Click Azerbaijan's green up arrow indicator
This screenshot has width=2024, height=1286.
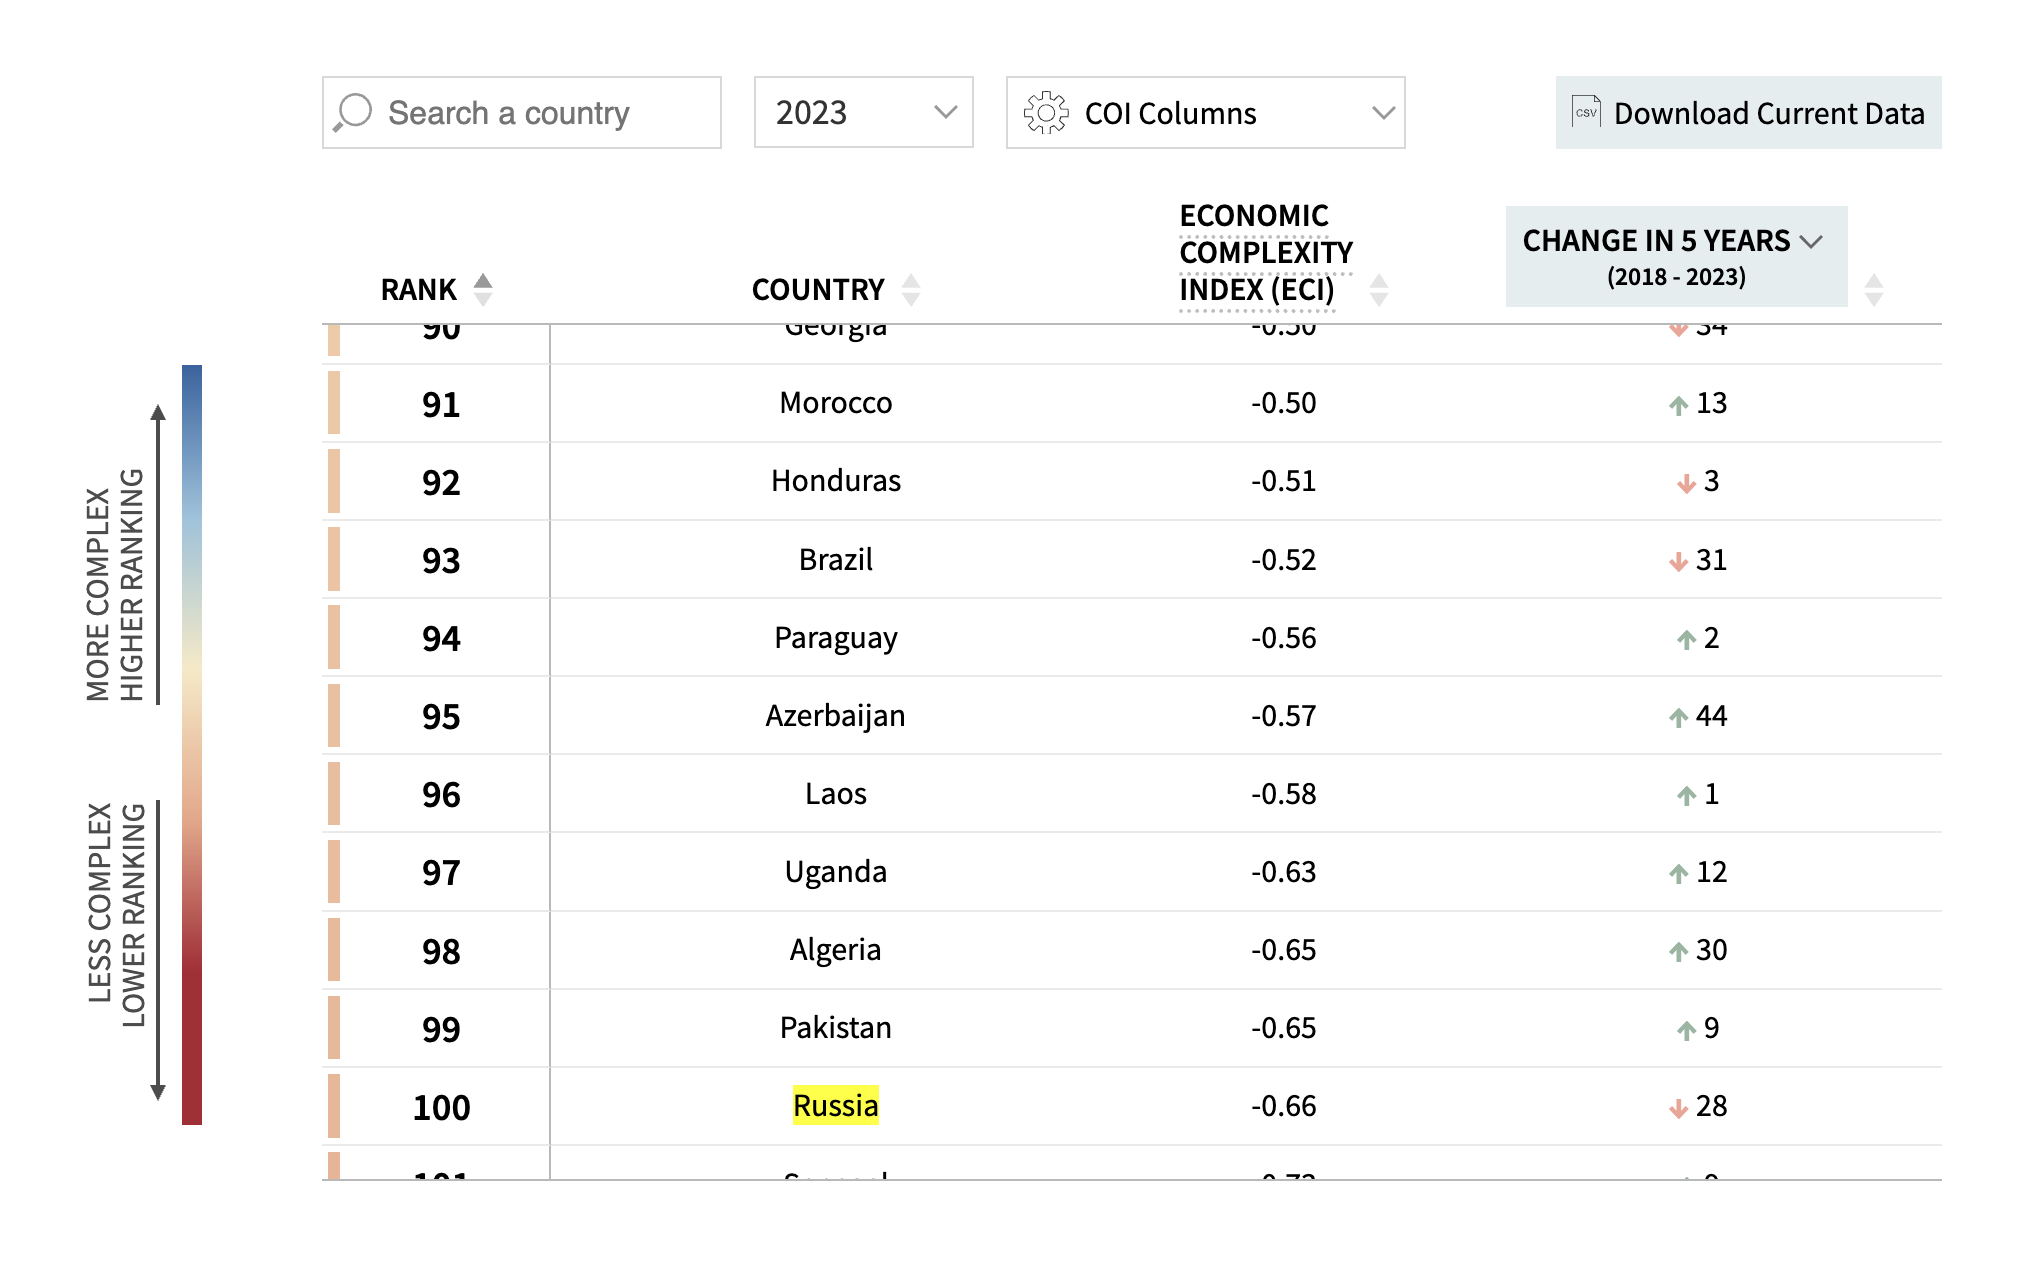point(1679,717)
